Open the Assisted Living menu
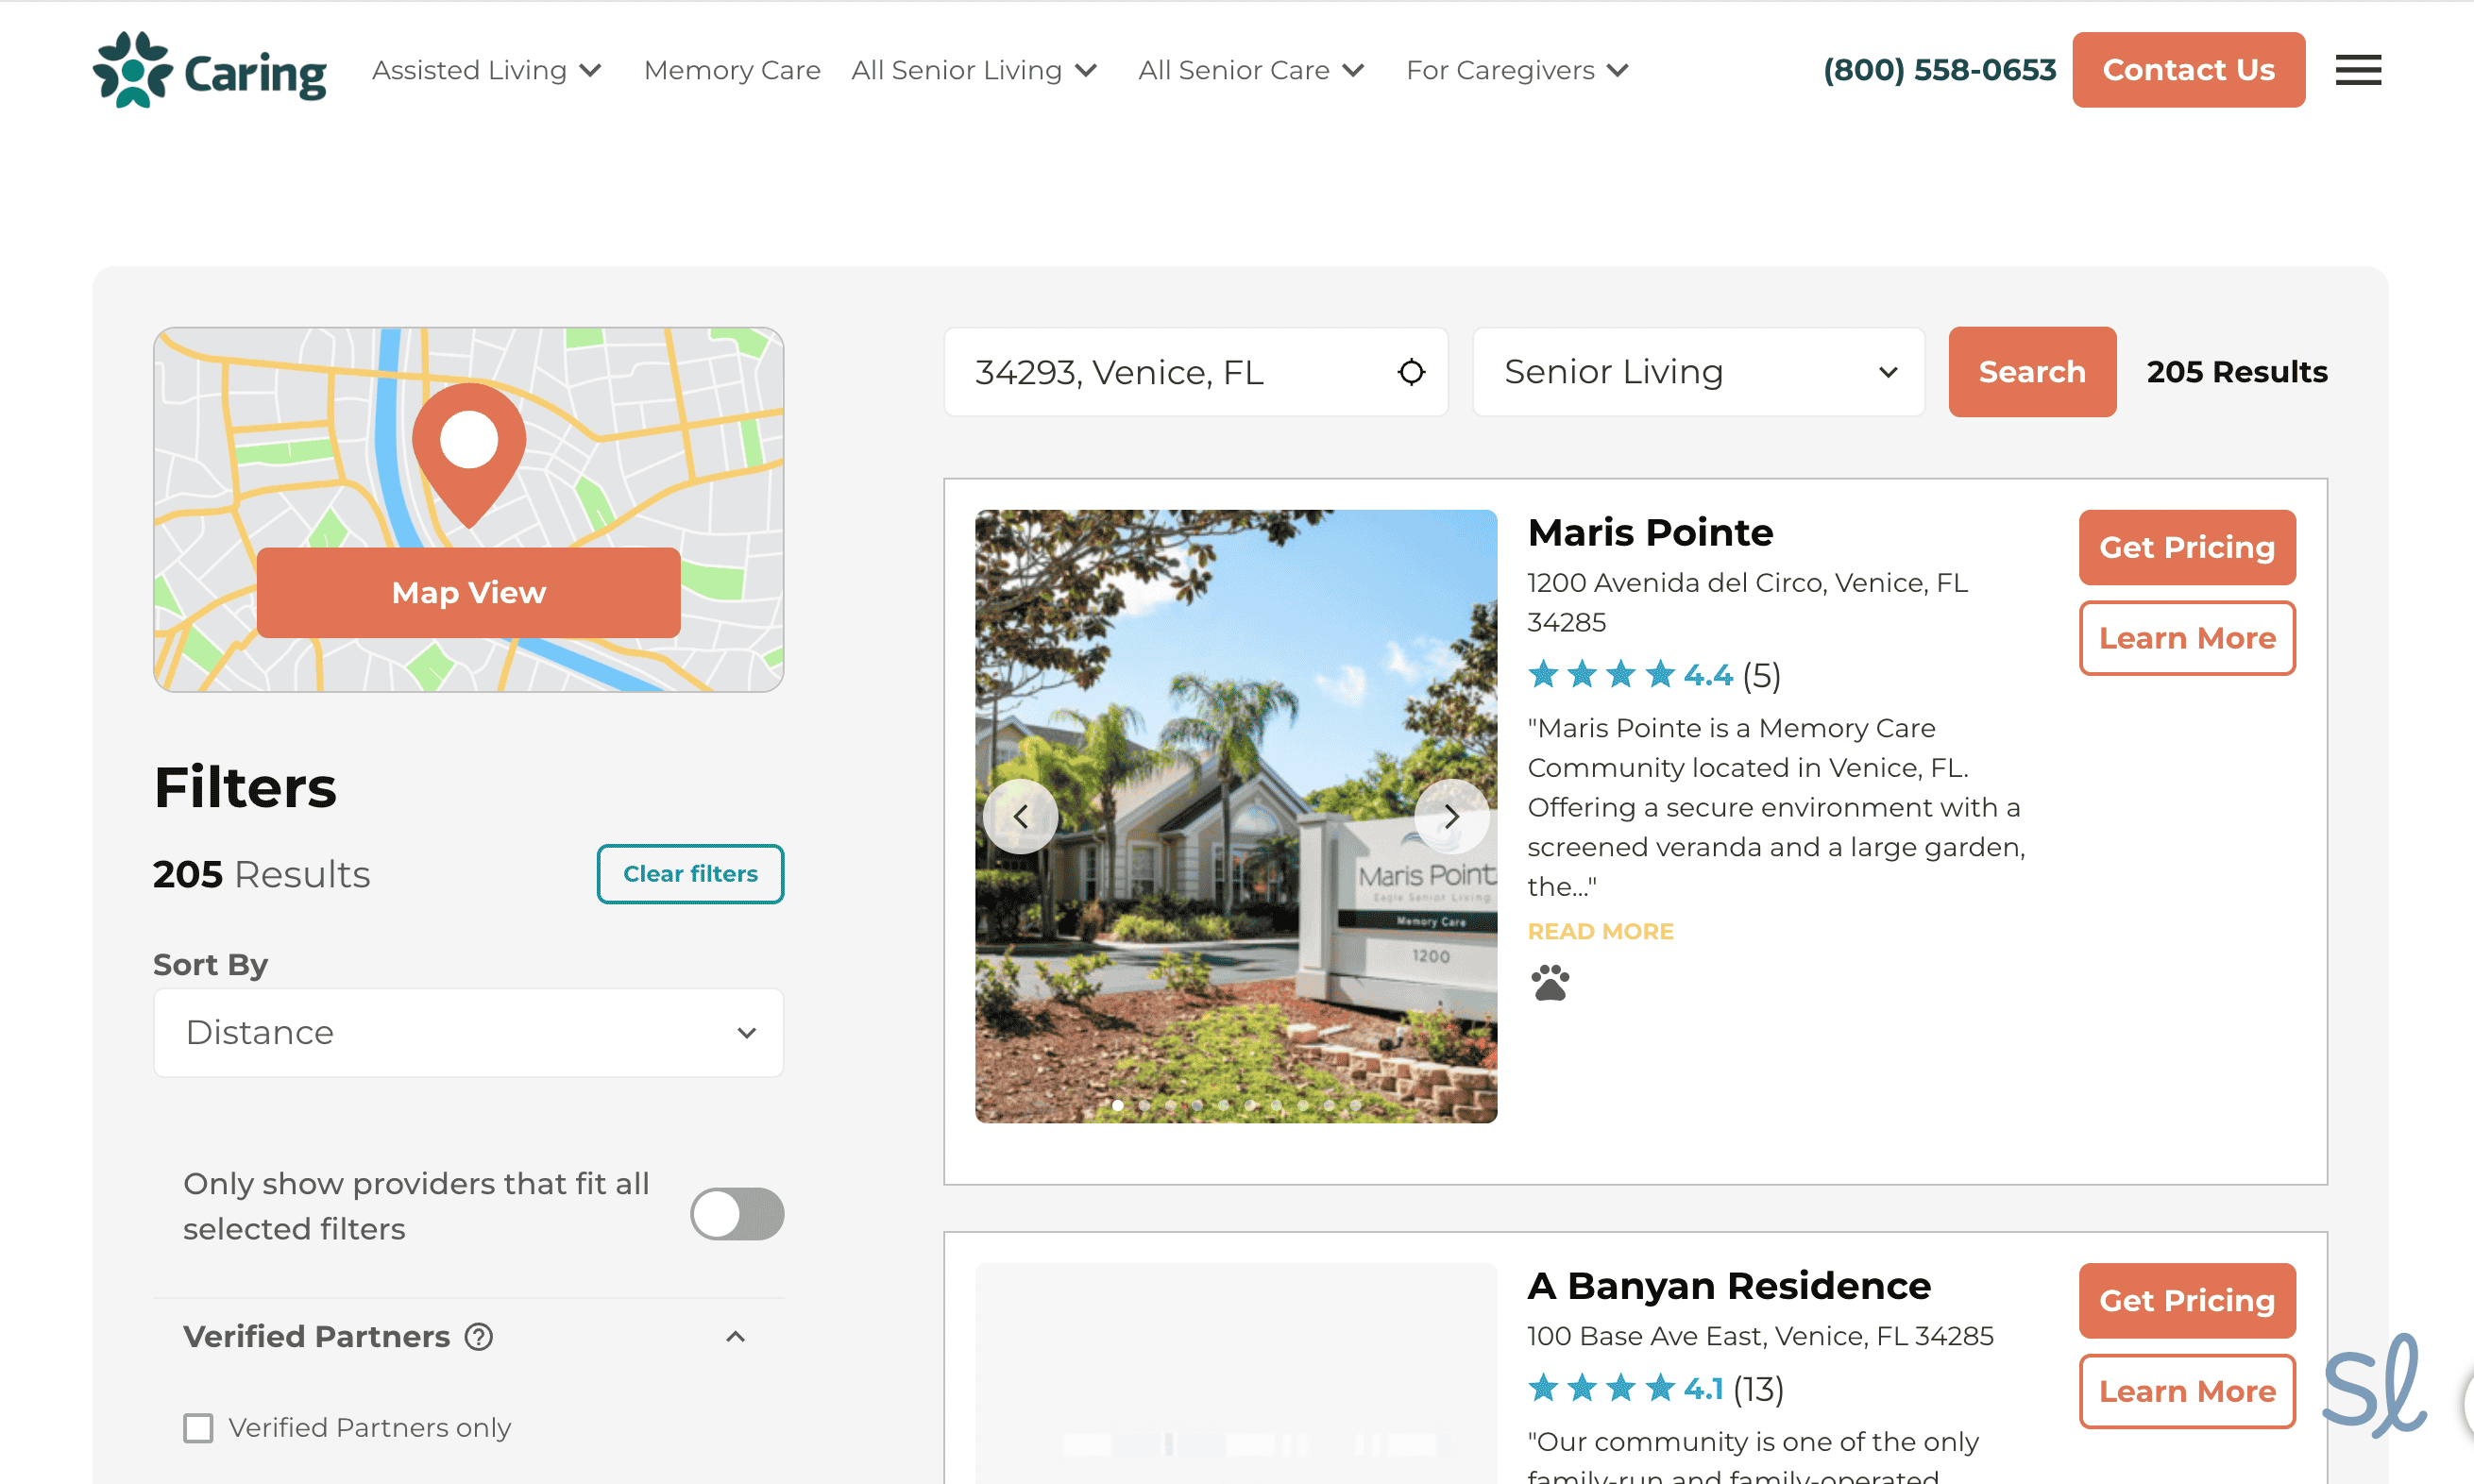 487,70
